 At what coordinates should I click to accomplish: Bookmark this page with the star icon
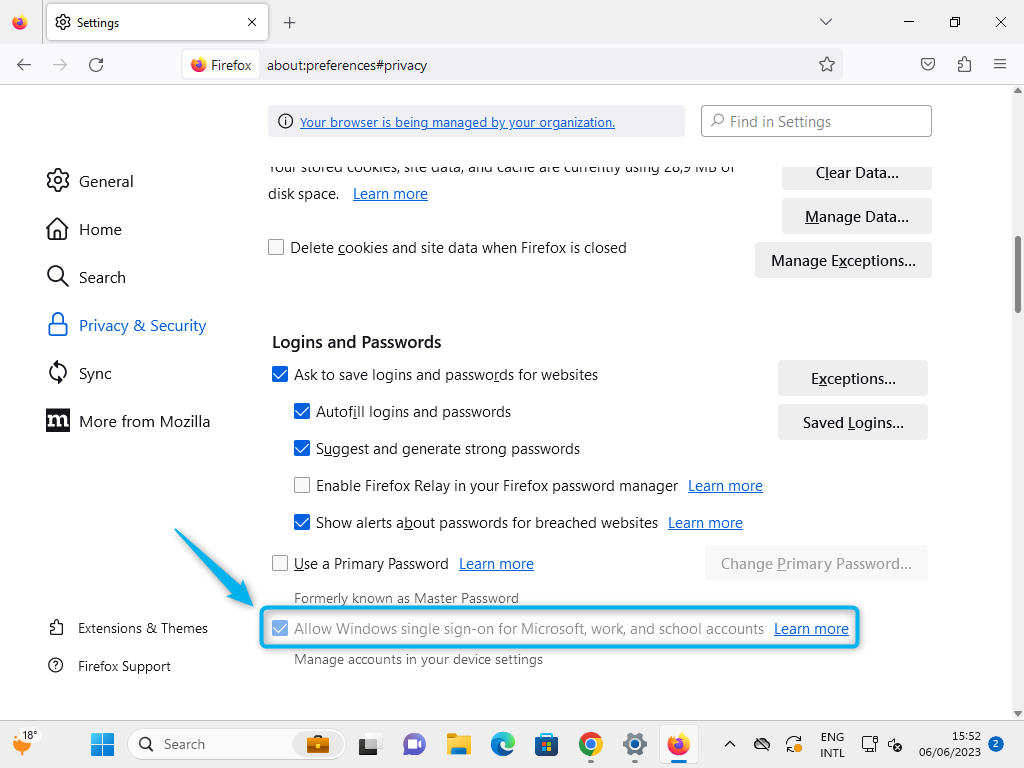tap(827, 63)
